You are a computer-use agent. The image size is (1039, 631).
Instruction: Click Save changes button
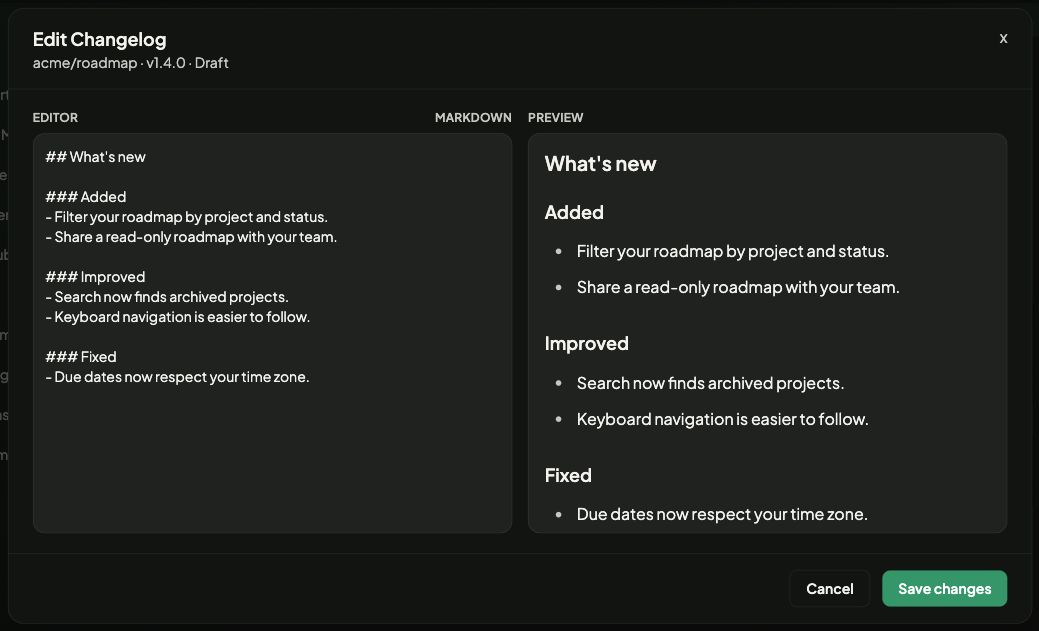(944, 589)
